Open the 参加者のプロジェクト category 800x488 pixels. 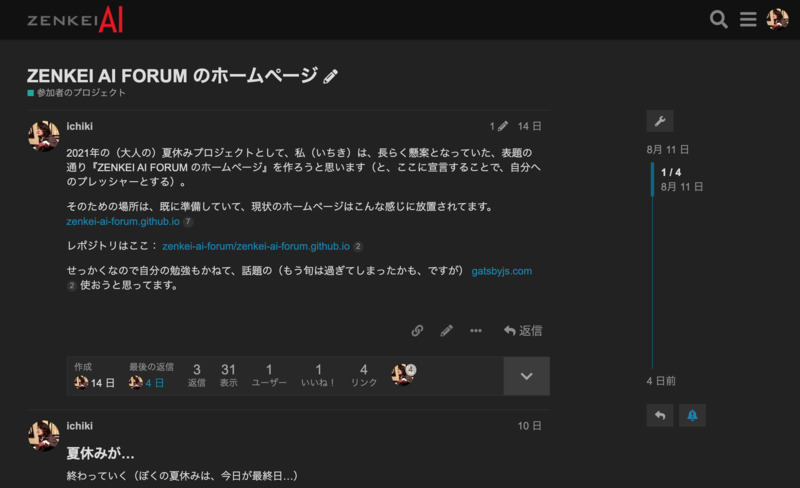[x=77, y=93]
